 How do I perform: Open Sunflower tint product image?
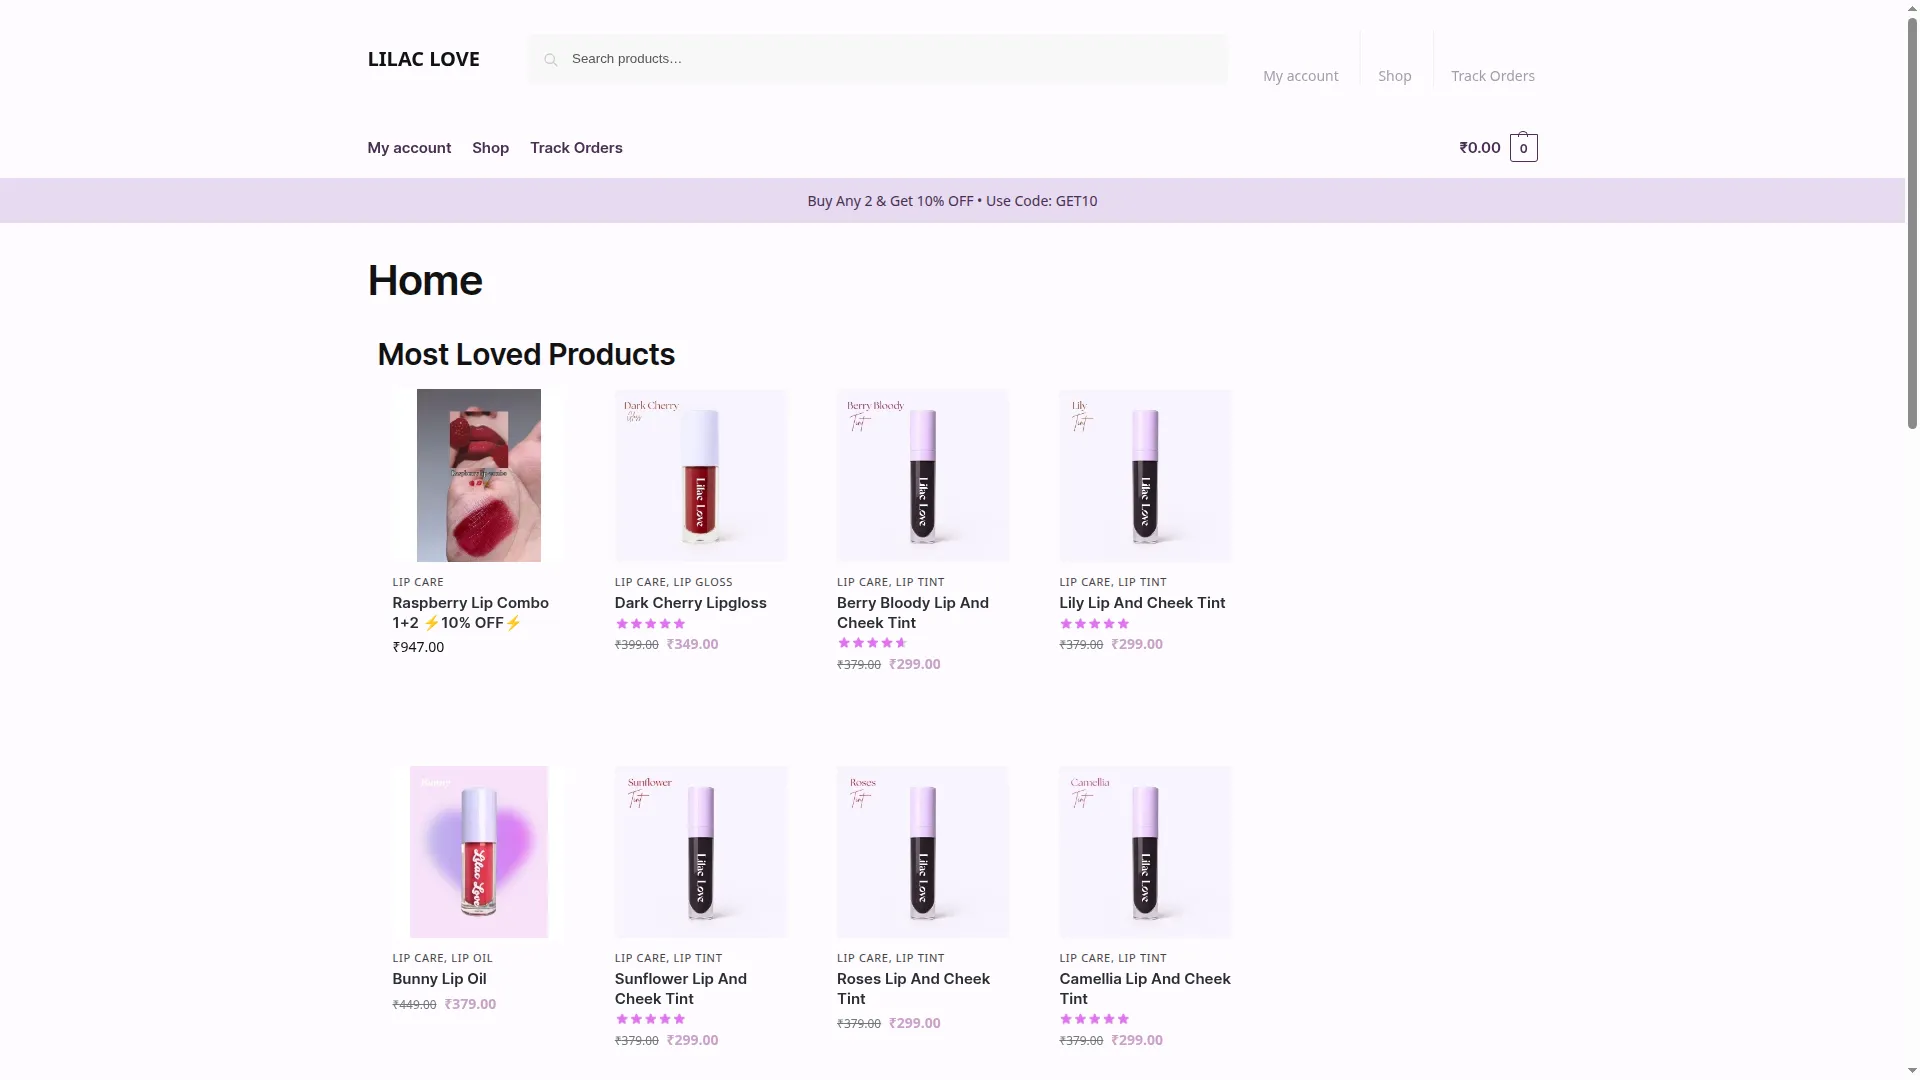click(701, 852)
